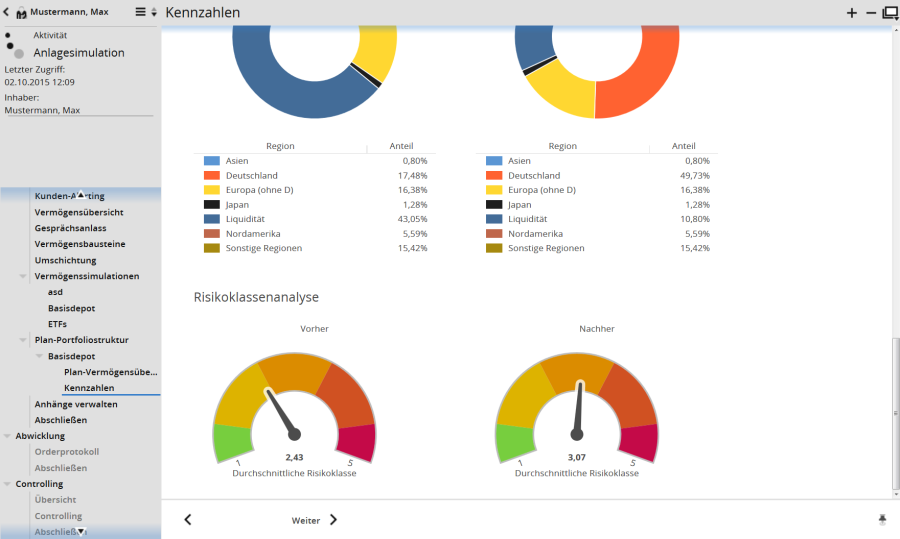Viewport: 900px width, 539px height.
Task: Open the hamburger menu in the header
Action: (x=141, y=12)
